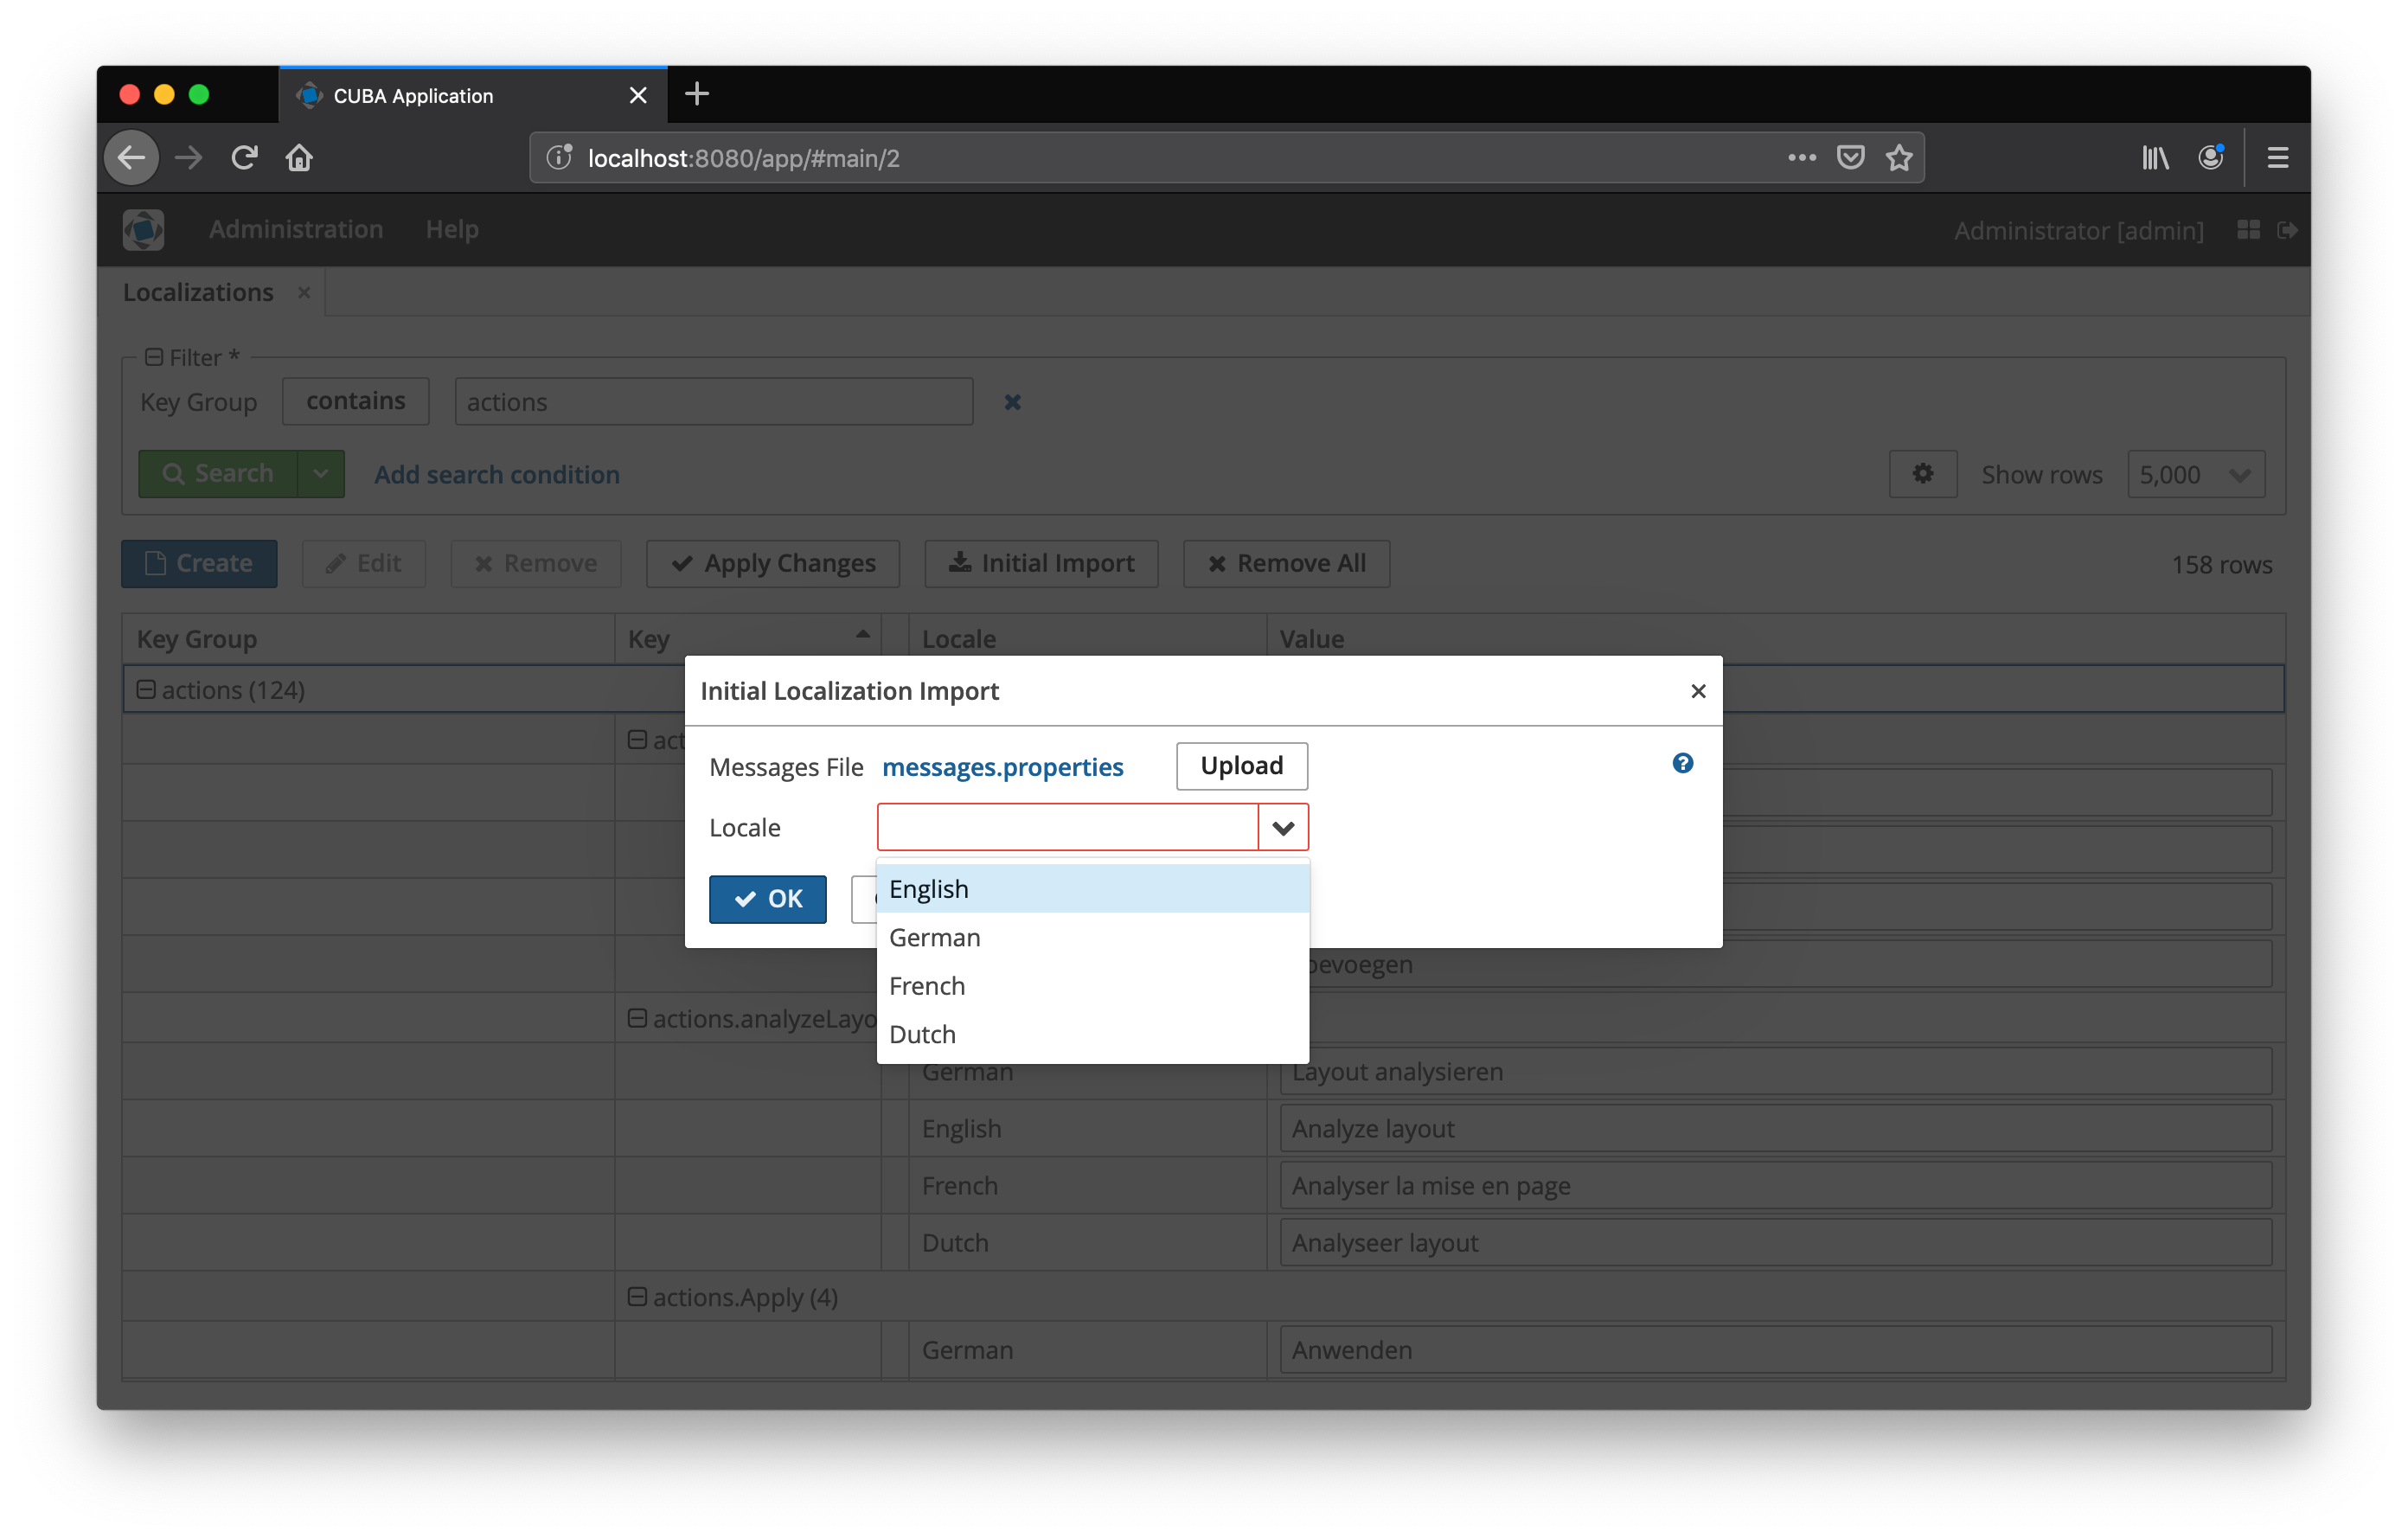The image size is (2408, 1538).
Task: Click the Locale input field
Action: pos(1067,827)
